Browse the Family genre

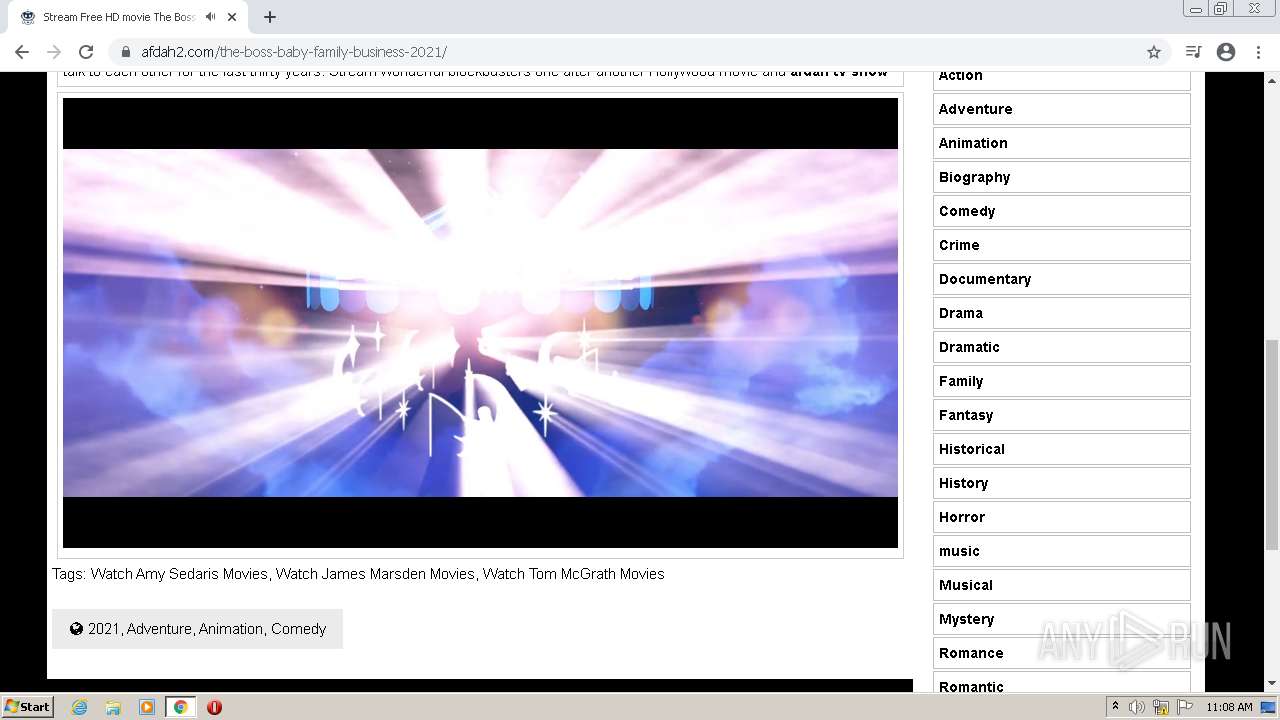click(x=1062, y=381)
